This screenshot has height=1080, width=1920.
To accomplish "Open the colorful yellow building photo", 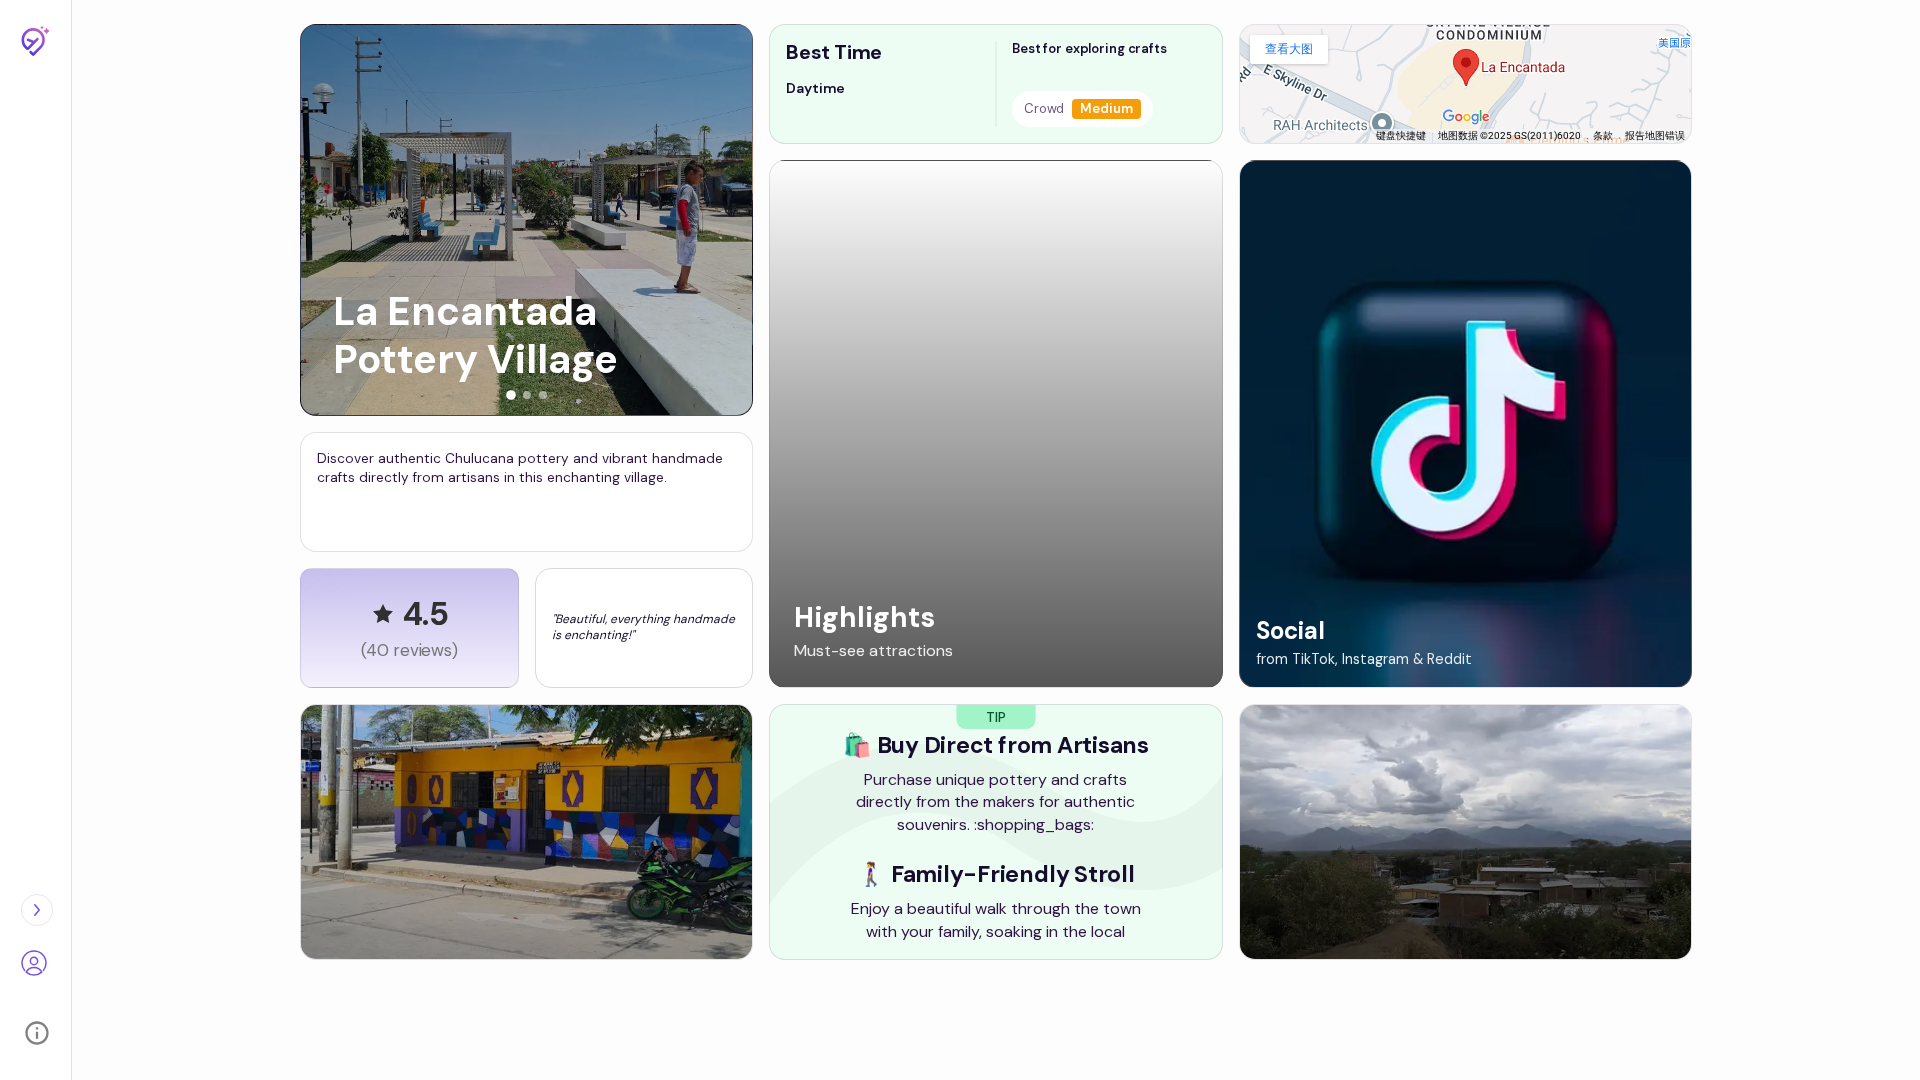I will pos(526,832).
